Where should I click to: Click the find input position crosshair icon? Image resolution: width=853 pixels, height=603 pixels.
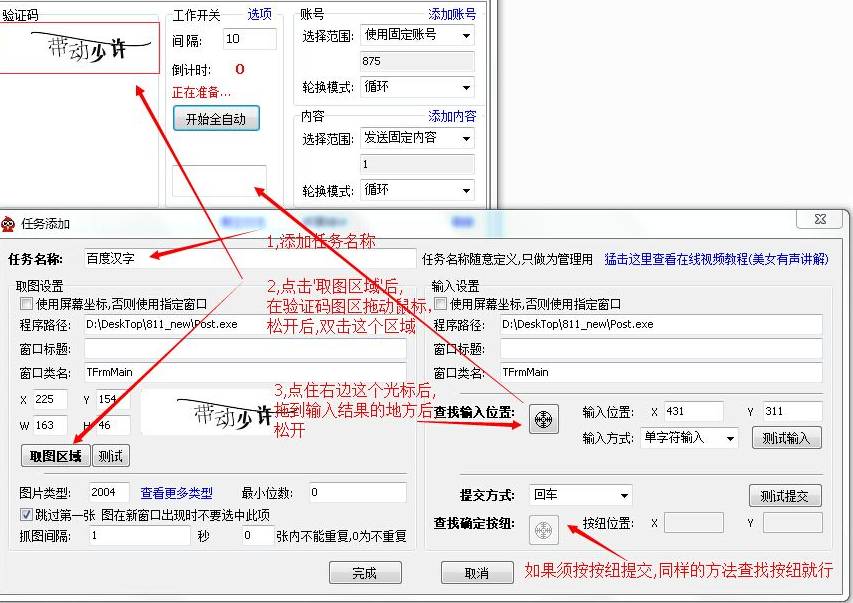click(x=543, y=419)
